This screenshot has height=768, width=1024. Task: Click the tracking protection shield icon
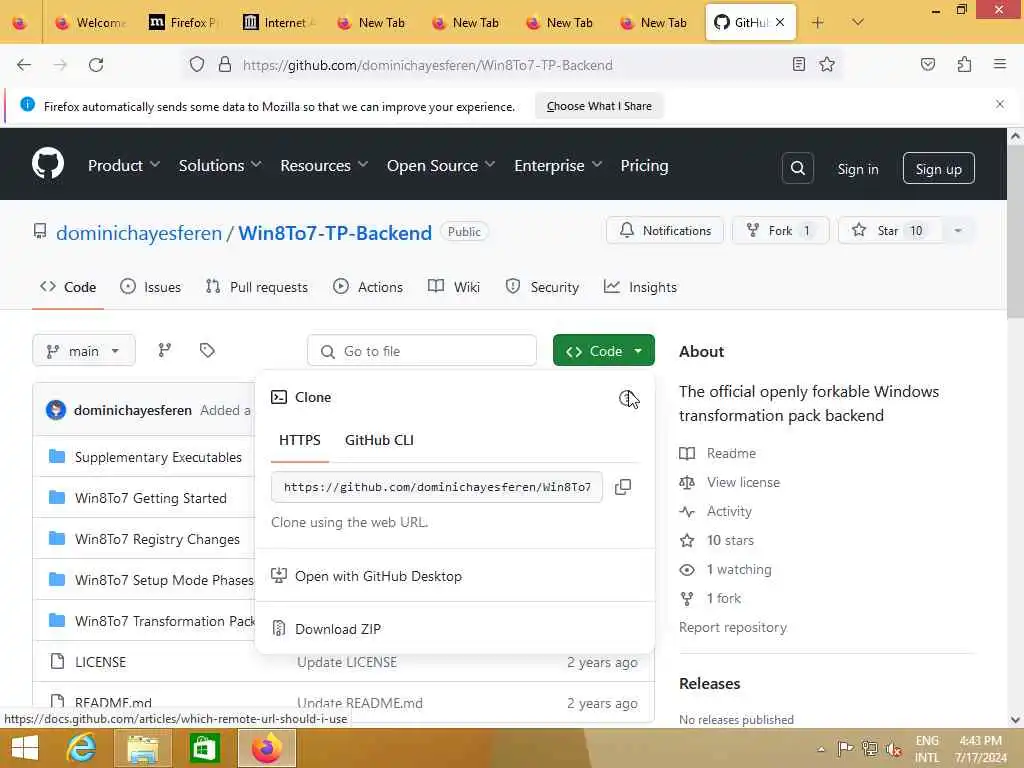(197, 65)
